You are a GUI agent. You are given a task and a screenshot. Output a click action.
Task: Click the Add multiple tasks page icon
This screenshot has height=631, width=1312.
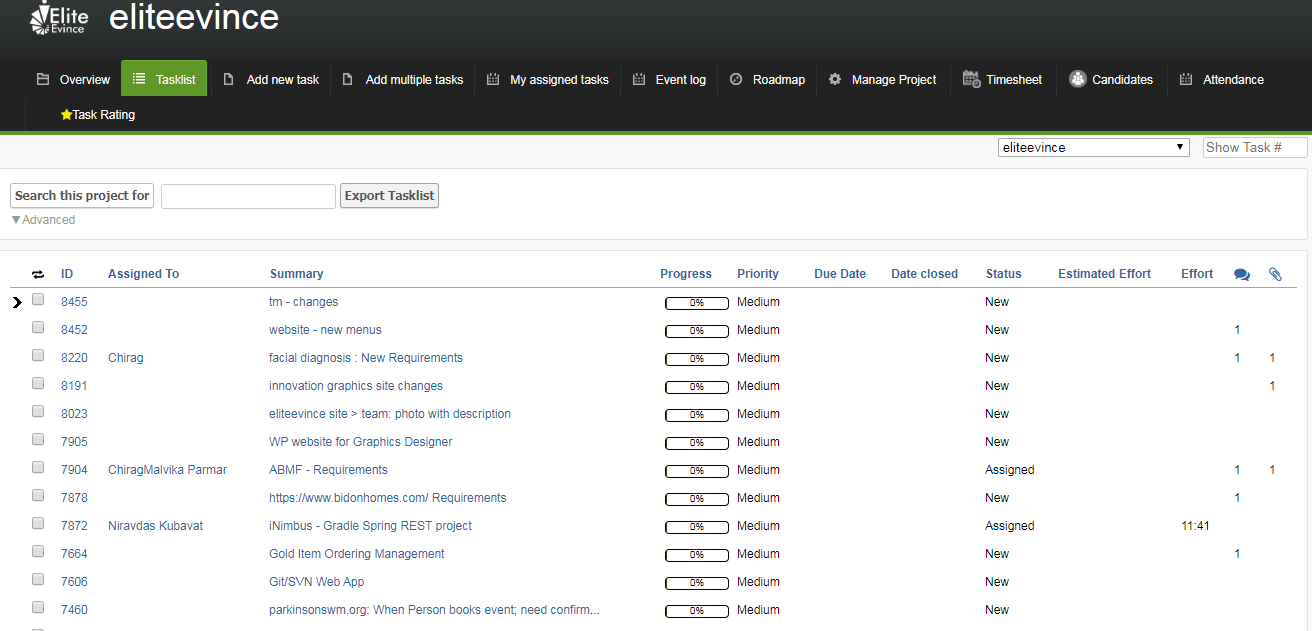tap(347, 79)
